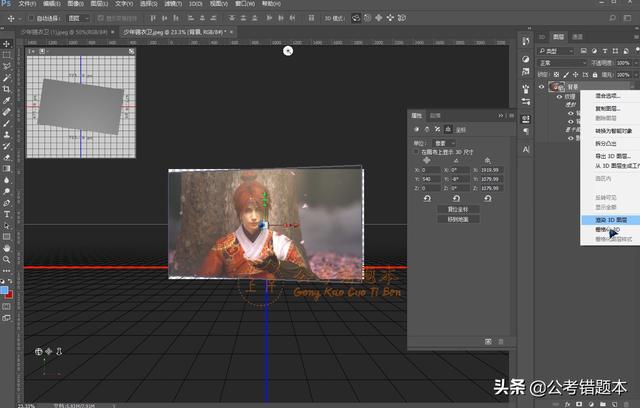The image size is (640, 408).
Task: Enable 在画布上显示 3D 尺寸 checkbox
Action: 416,152
